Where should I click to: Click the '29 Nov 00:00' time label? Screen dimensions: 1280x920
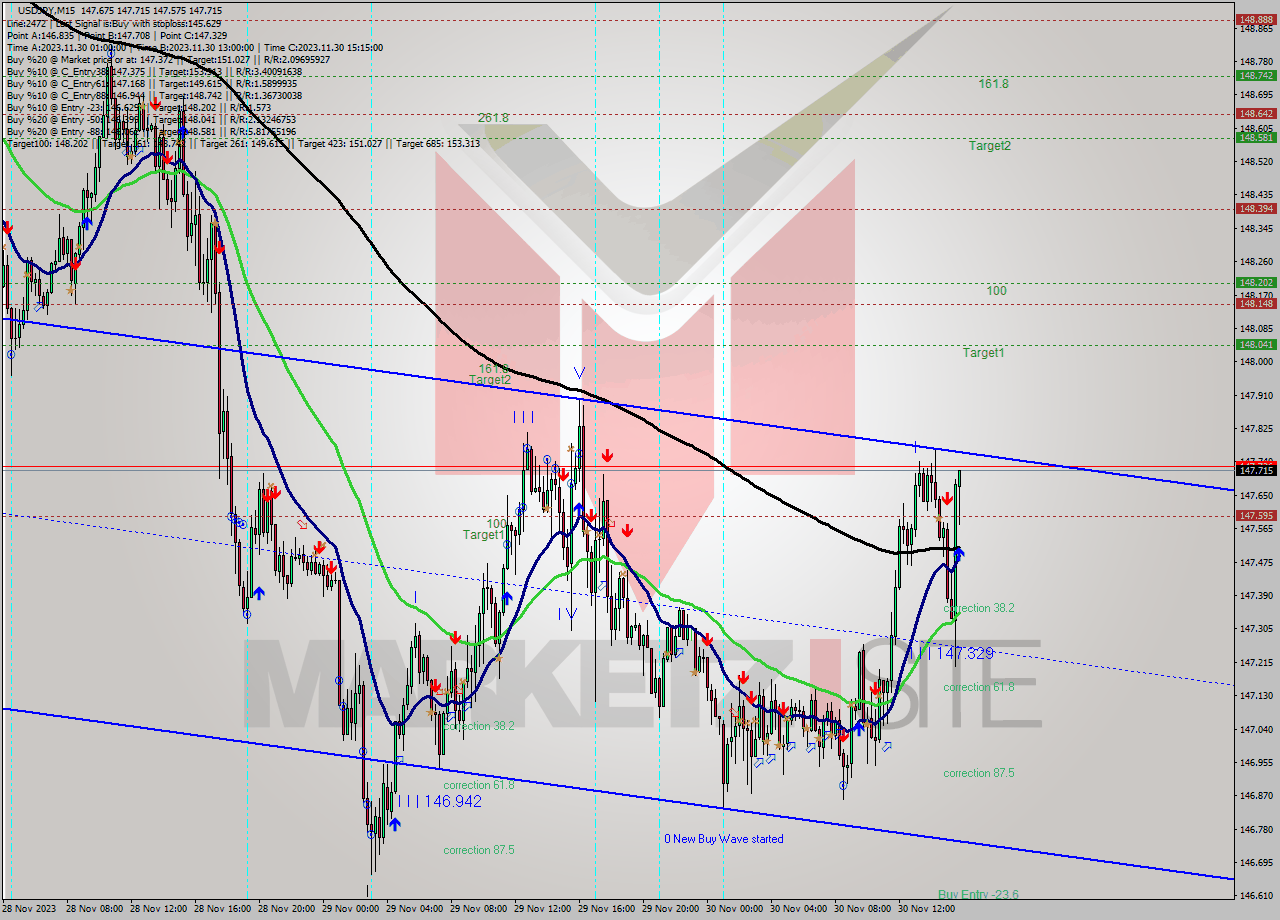coord(351,910)
